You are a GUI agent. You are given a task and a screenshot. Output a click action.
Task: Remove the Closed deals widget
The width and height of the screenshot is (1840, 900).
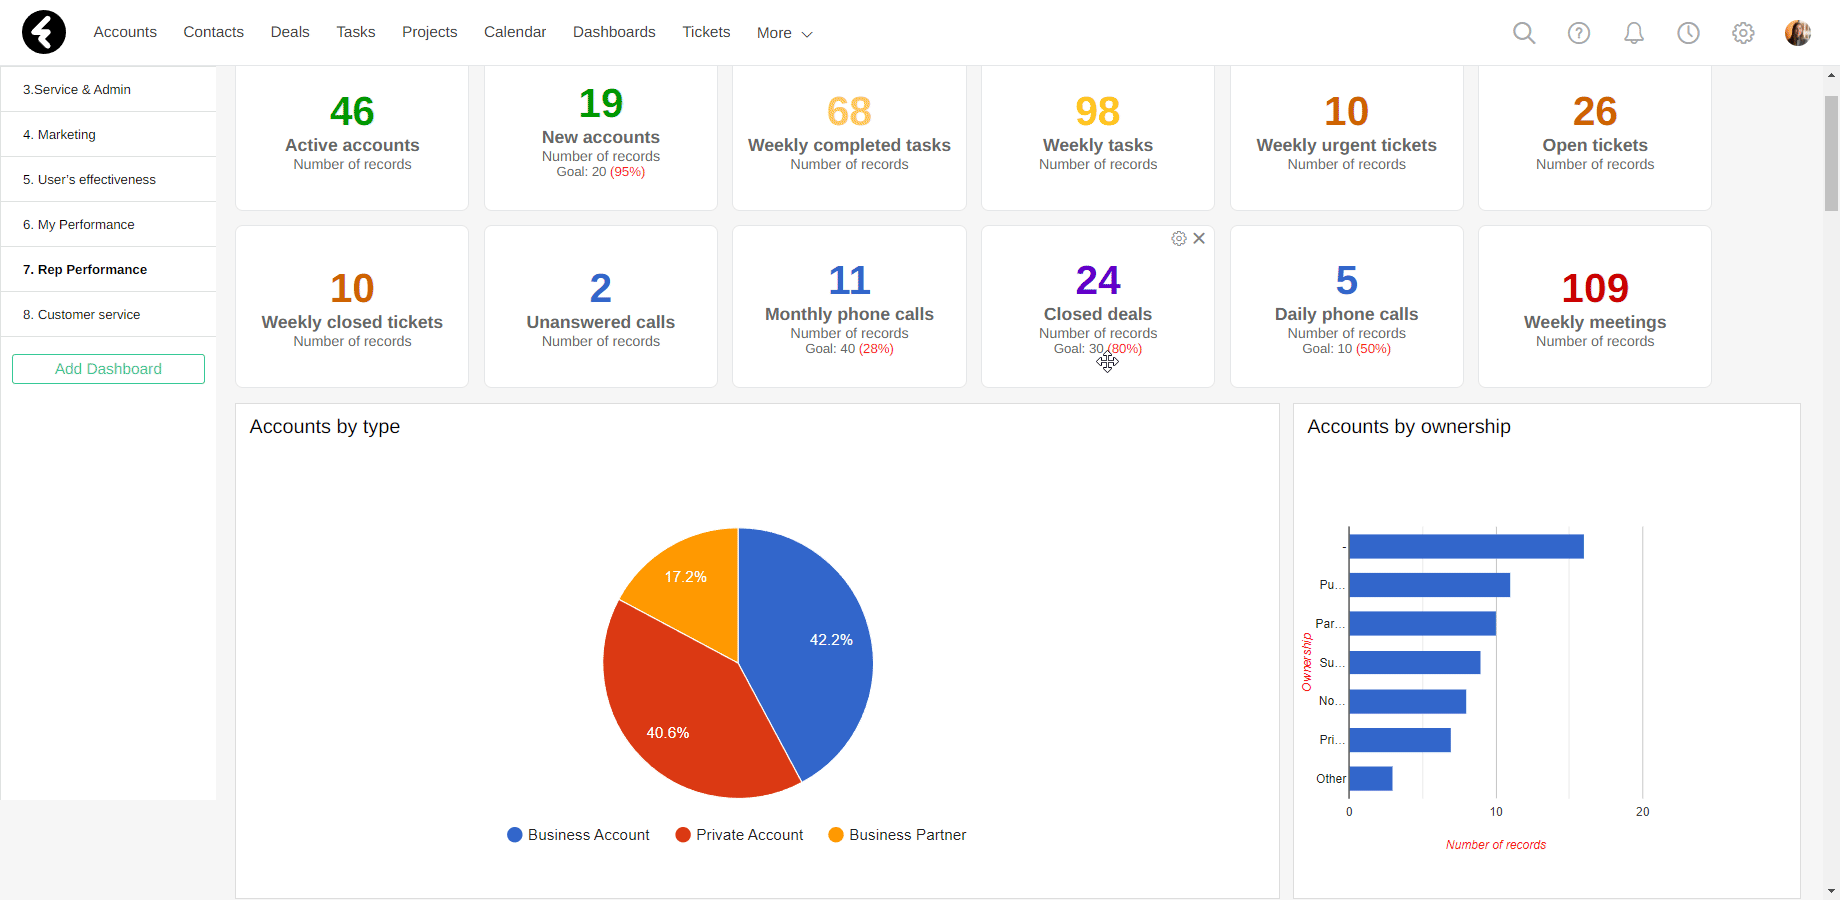(1199, 238)
